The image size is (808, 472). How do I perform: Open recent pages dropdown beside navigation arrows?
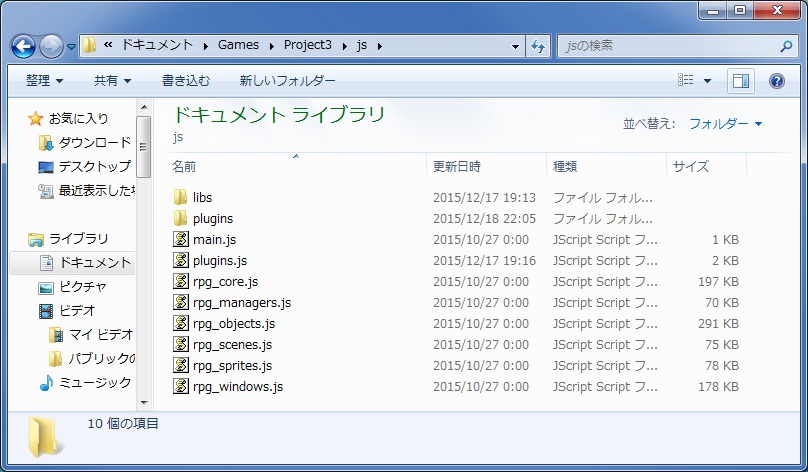[71, 46]
